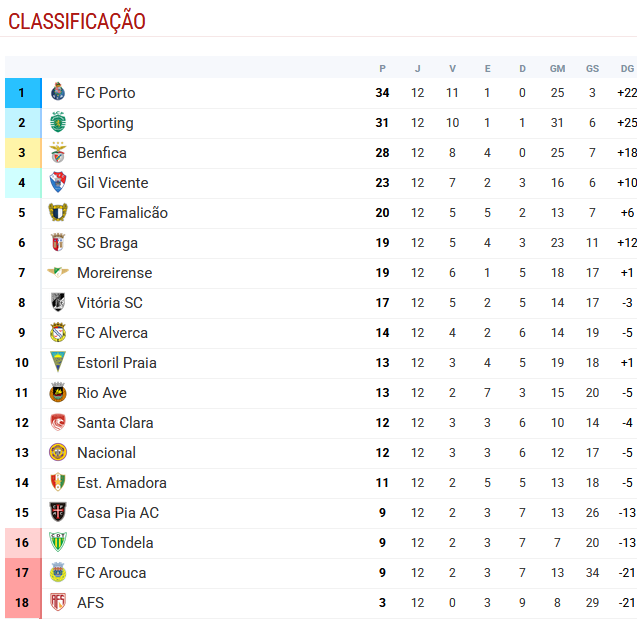Open the Nacional team link

click(x=105, y=453)
